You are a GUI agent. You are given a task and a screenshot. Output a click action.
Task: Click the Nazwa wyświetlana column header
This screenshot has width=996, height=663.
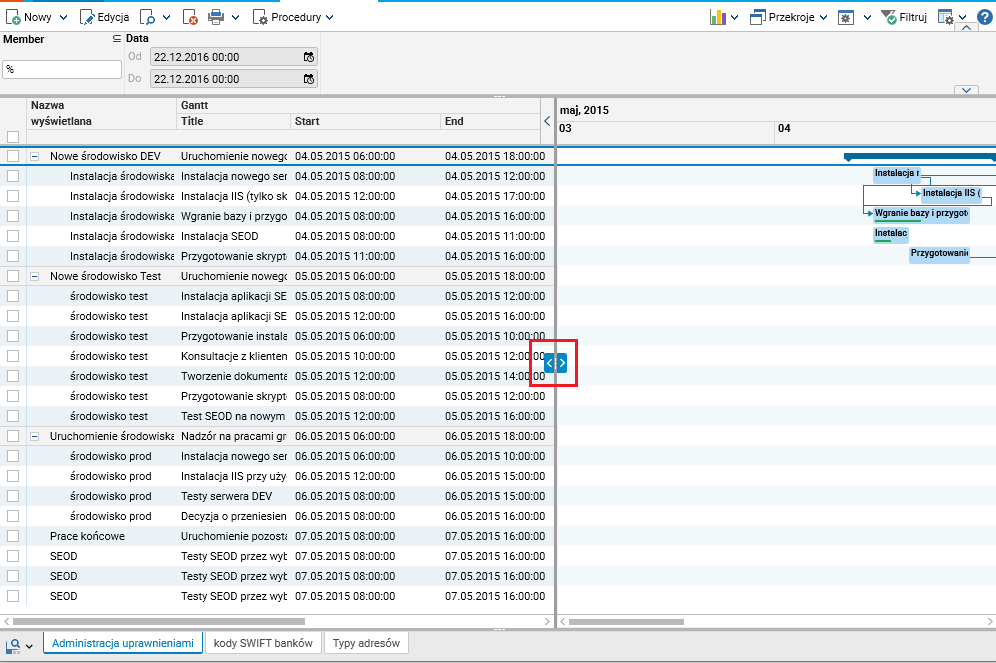point(101,113)
